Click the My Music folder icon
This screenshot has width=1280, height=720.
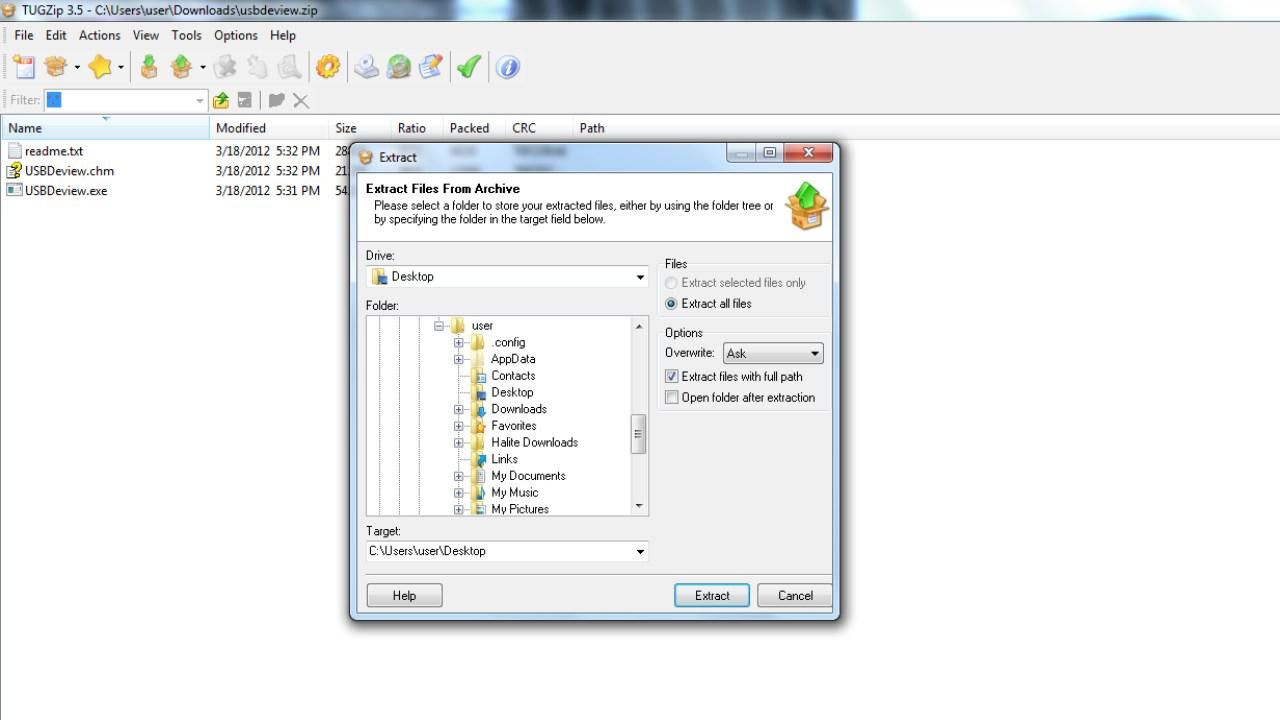pyautogui.click(x=479, y=493)
